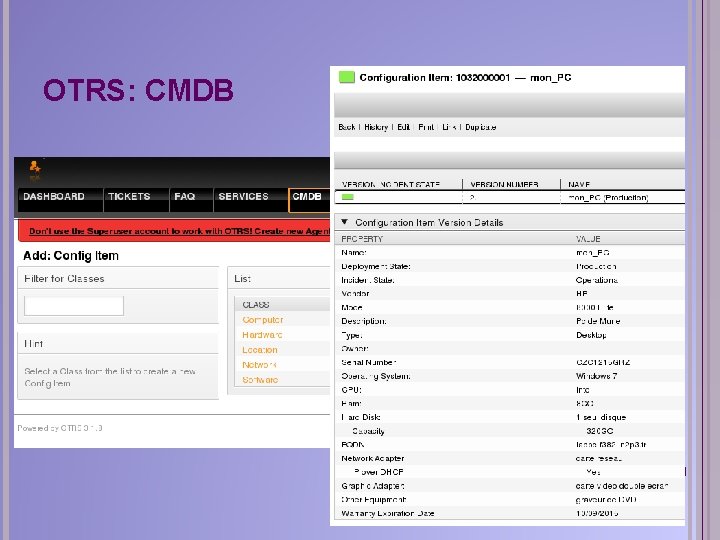Click the Duplicate link

tap(480, 127)
